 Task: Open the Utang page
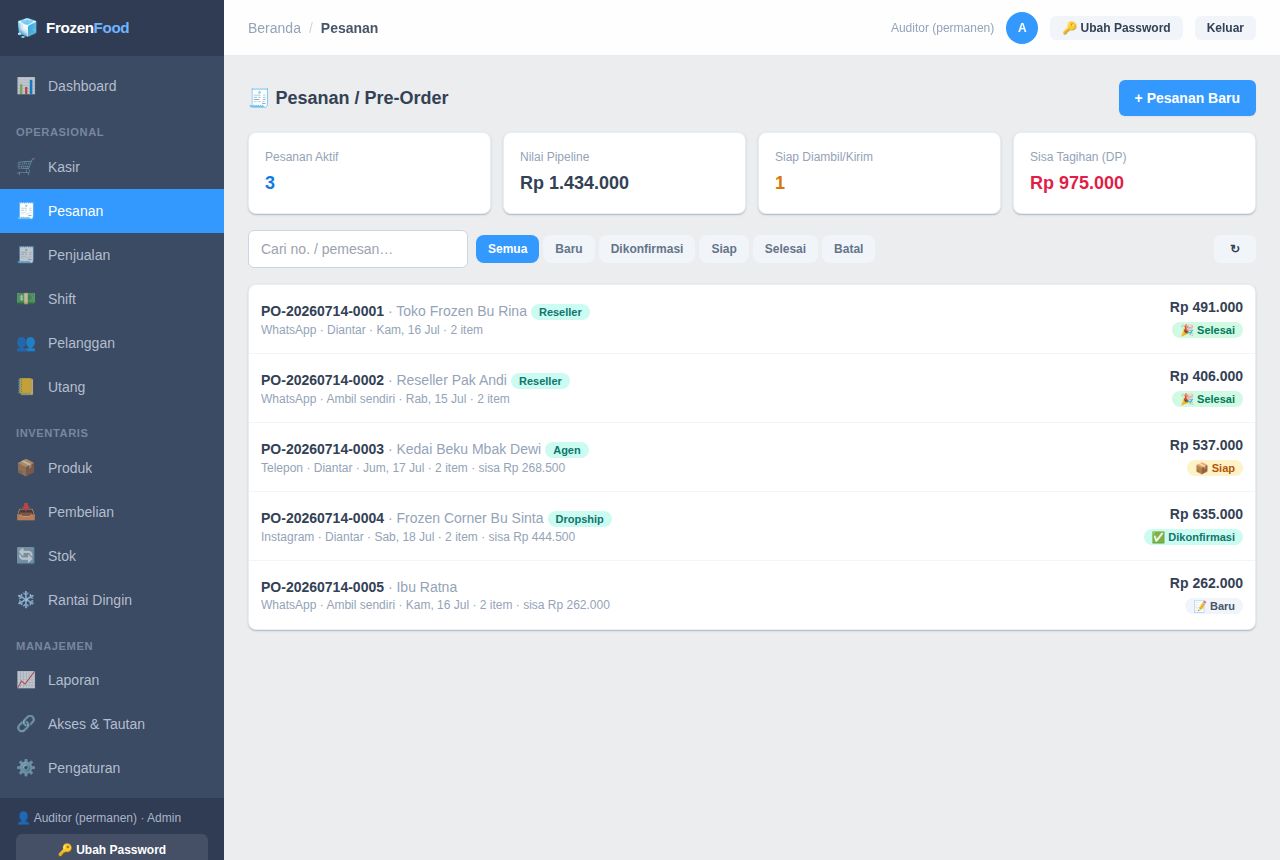click(x=112, y=387)
